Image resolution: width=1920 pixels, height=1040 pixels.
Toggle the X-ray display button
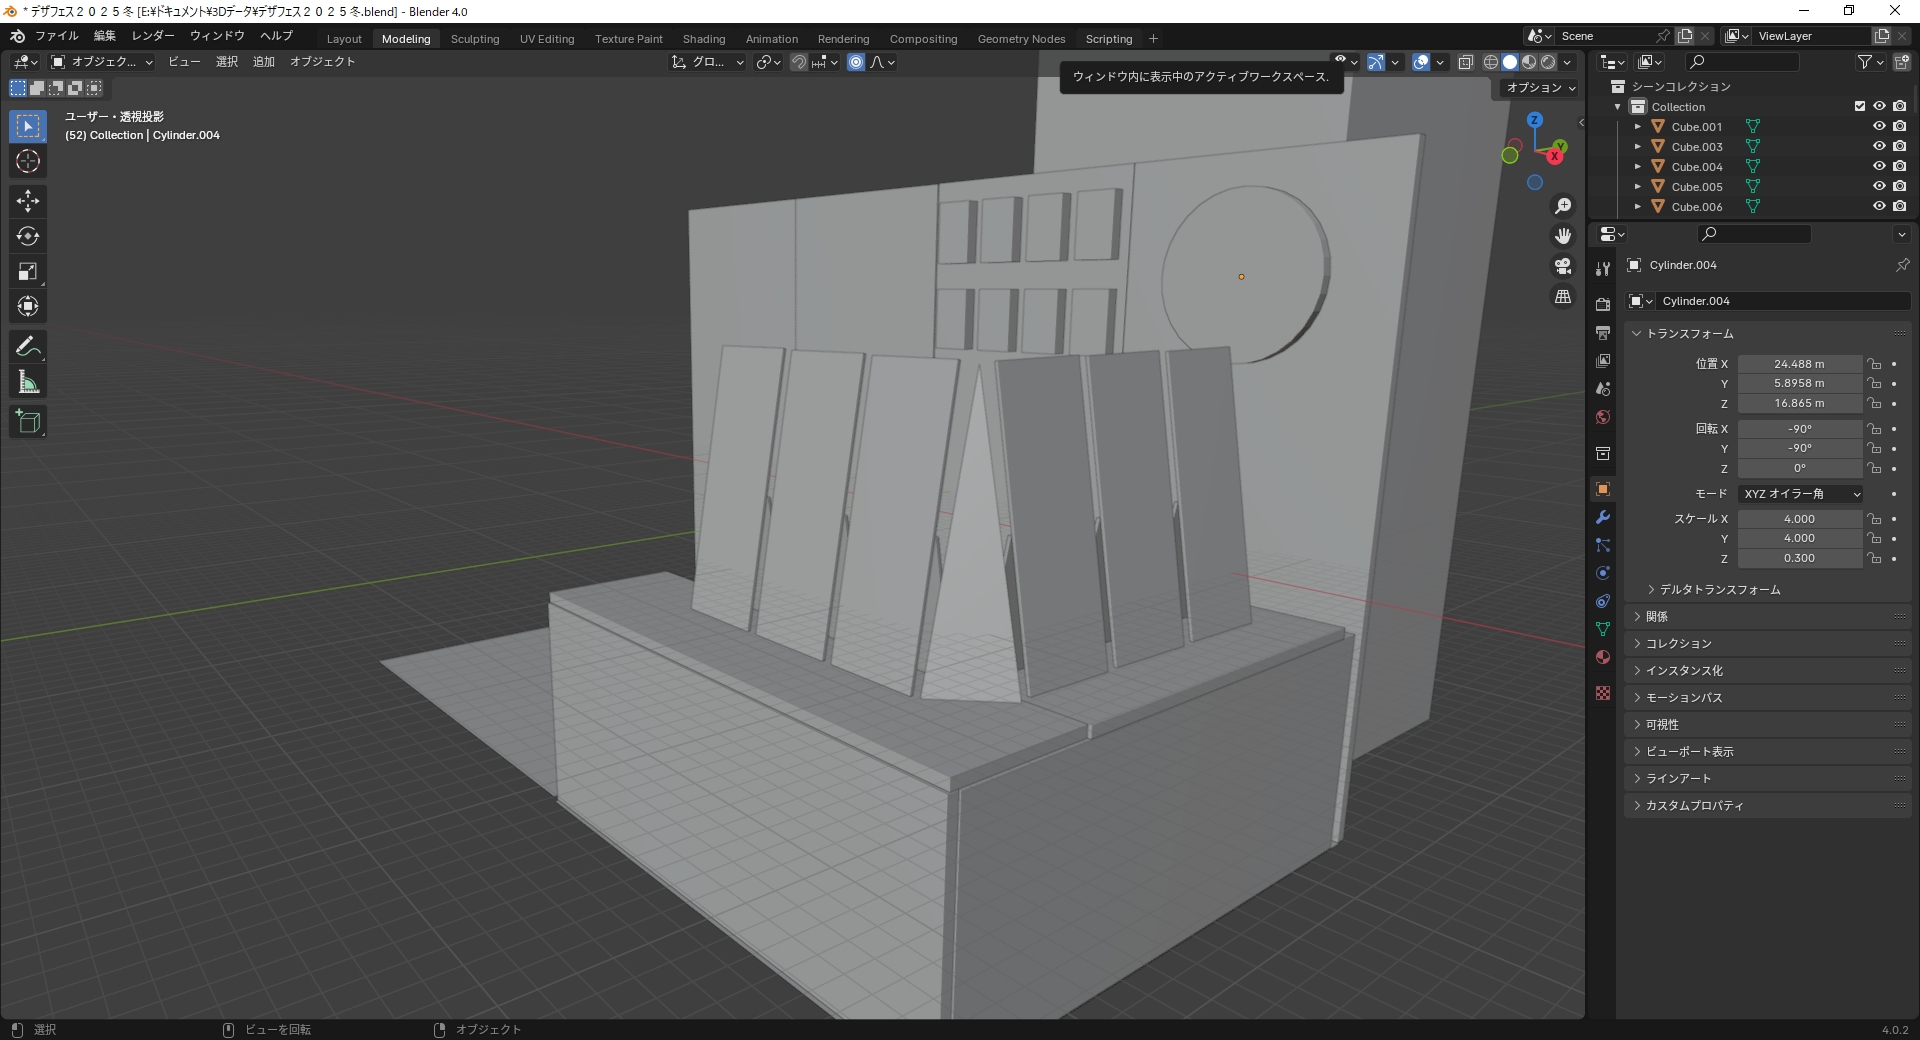coord(1465,62)
